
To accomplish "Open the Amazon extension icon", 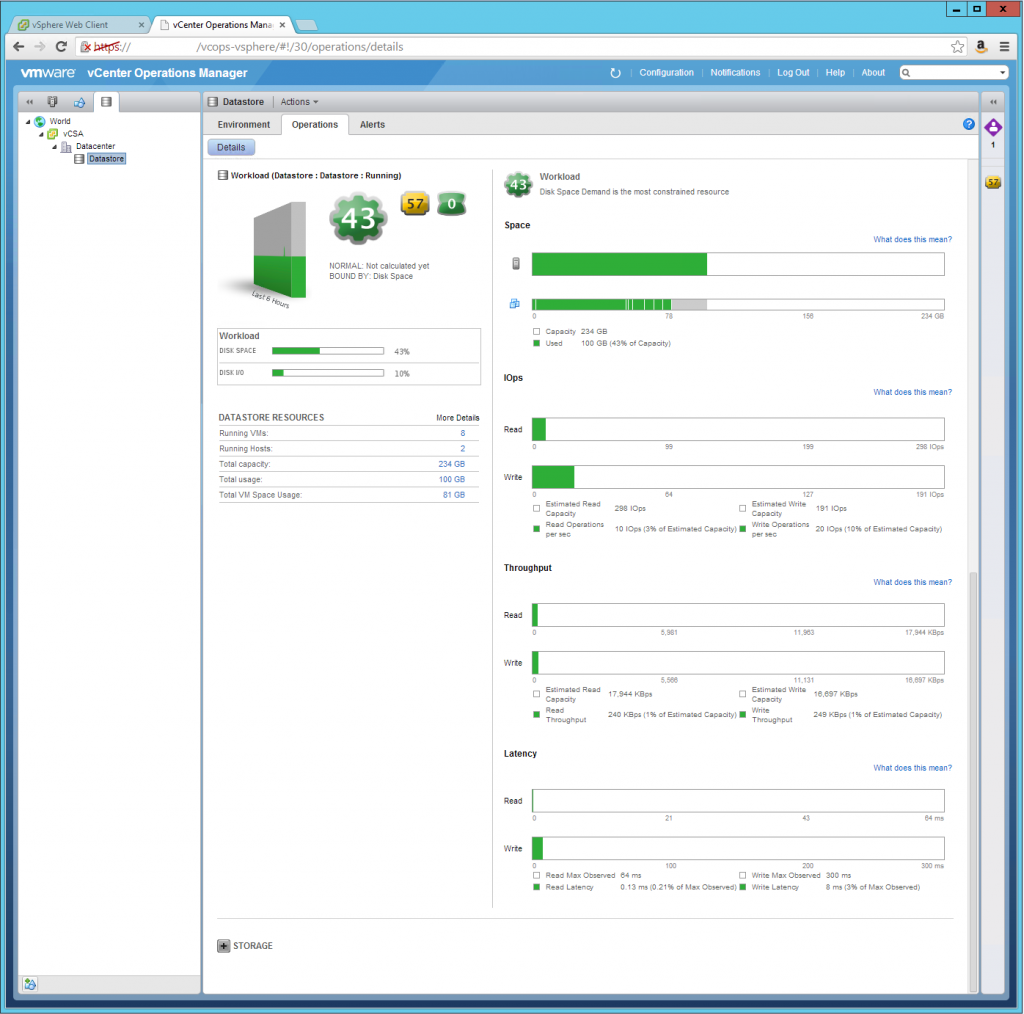I will click(980, 46).
